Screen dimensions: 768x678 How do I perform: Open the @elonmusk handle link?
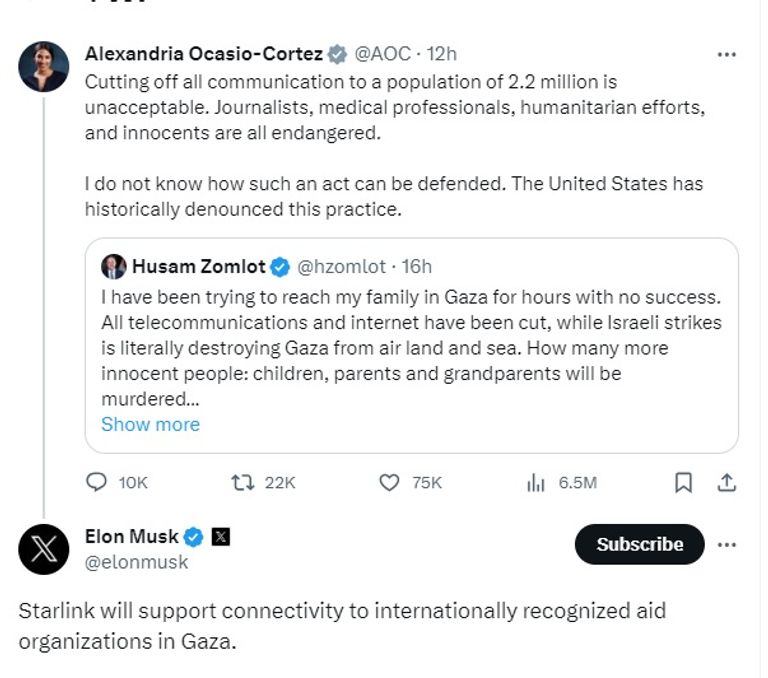(x=136, y=562)
